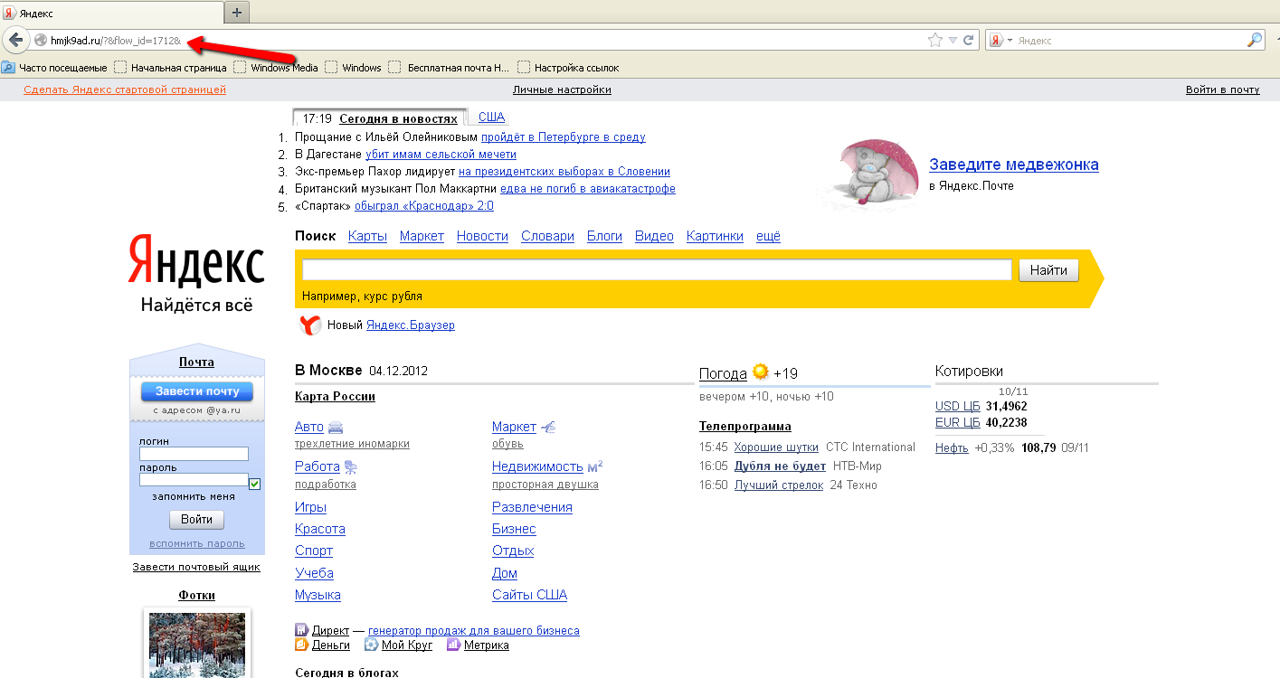Open the Личные настройки link
1280x678 pixels.
tap(562, 90)
